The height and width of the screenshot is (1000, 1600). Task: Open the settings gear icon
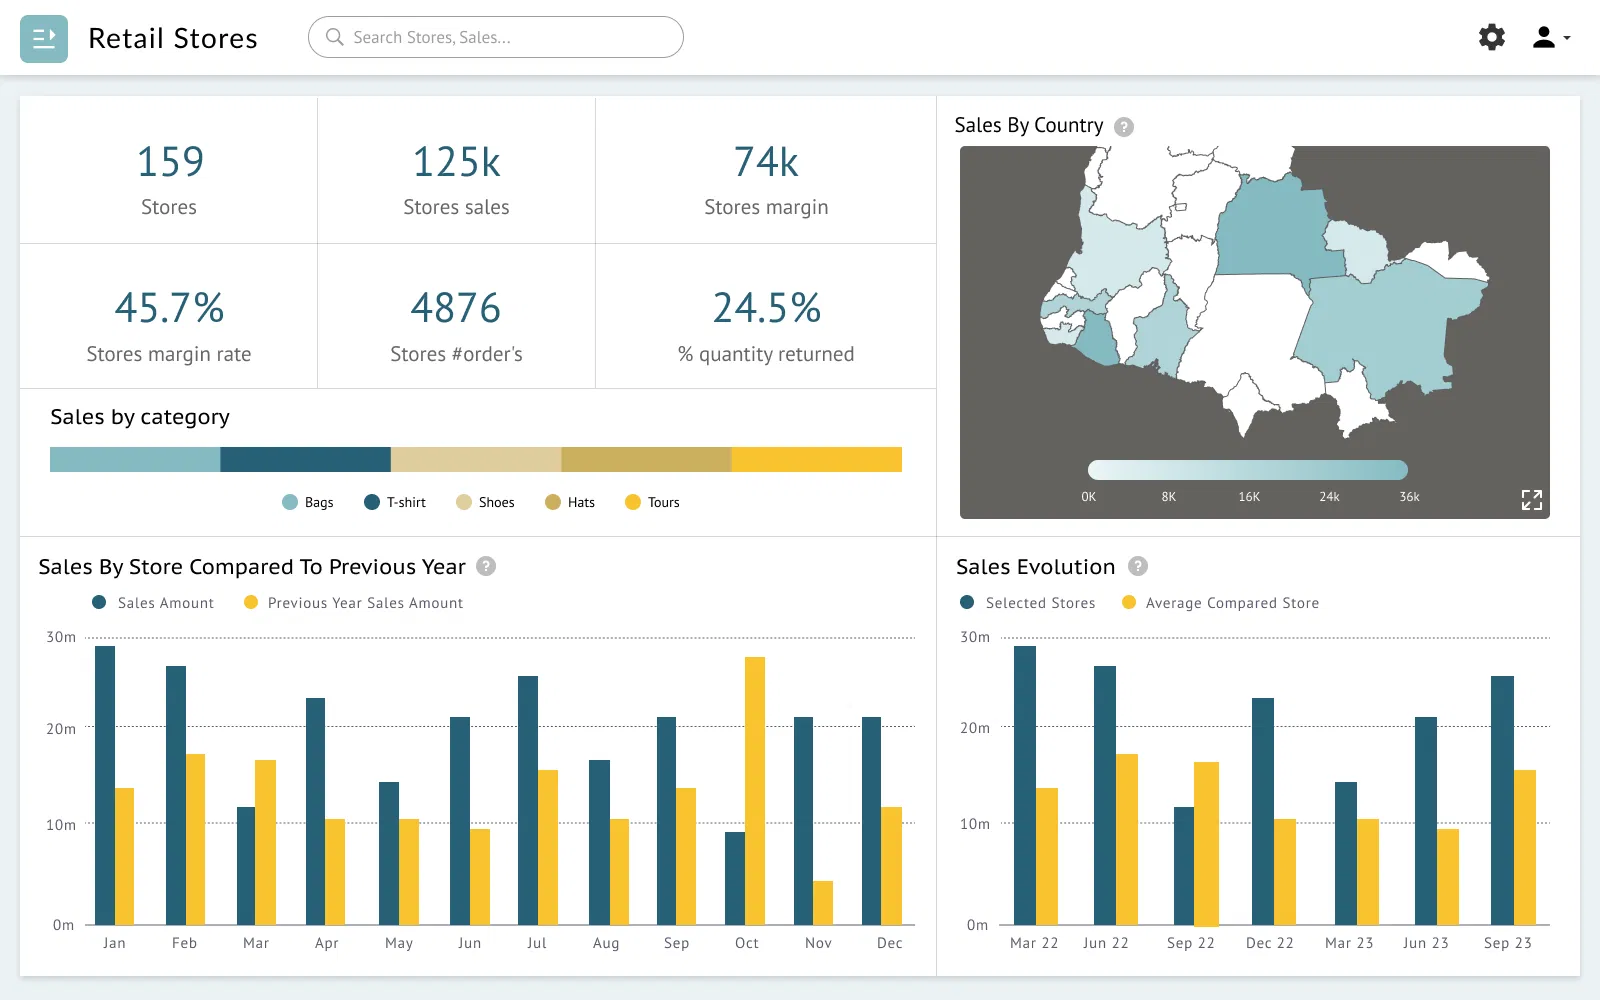tap(1491, 38)
